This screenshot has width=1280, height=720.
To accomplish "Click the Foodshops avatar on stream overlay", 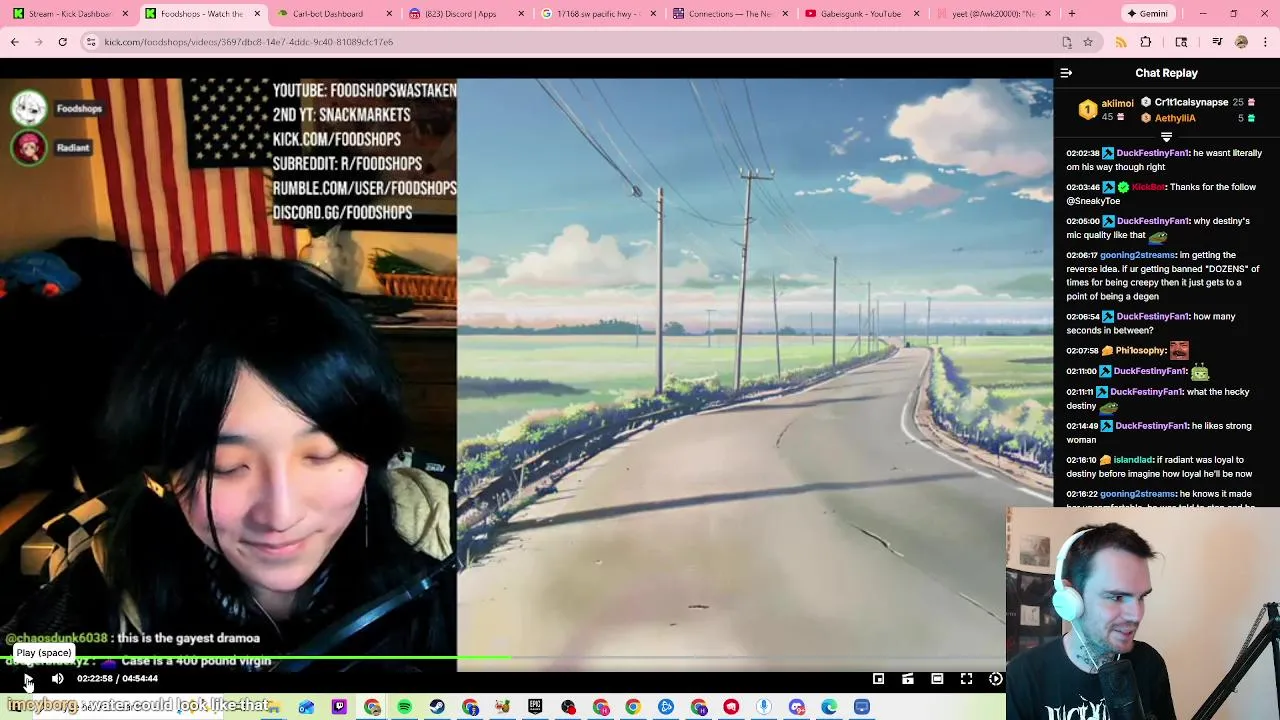I will (29, 108).
